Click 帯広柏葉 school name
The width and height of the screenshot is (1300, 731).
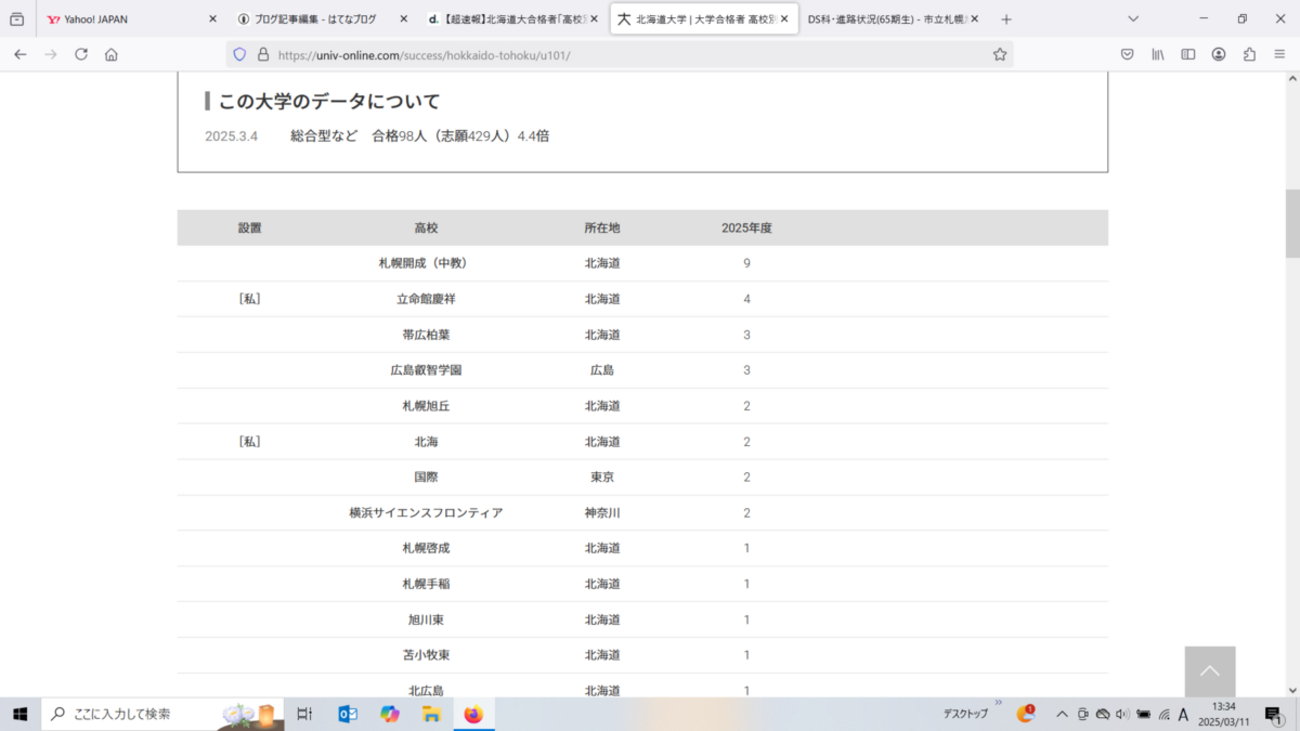(x=426, y=335)
